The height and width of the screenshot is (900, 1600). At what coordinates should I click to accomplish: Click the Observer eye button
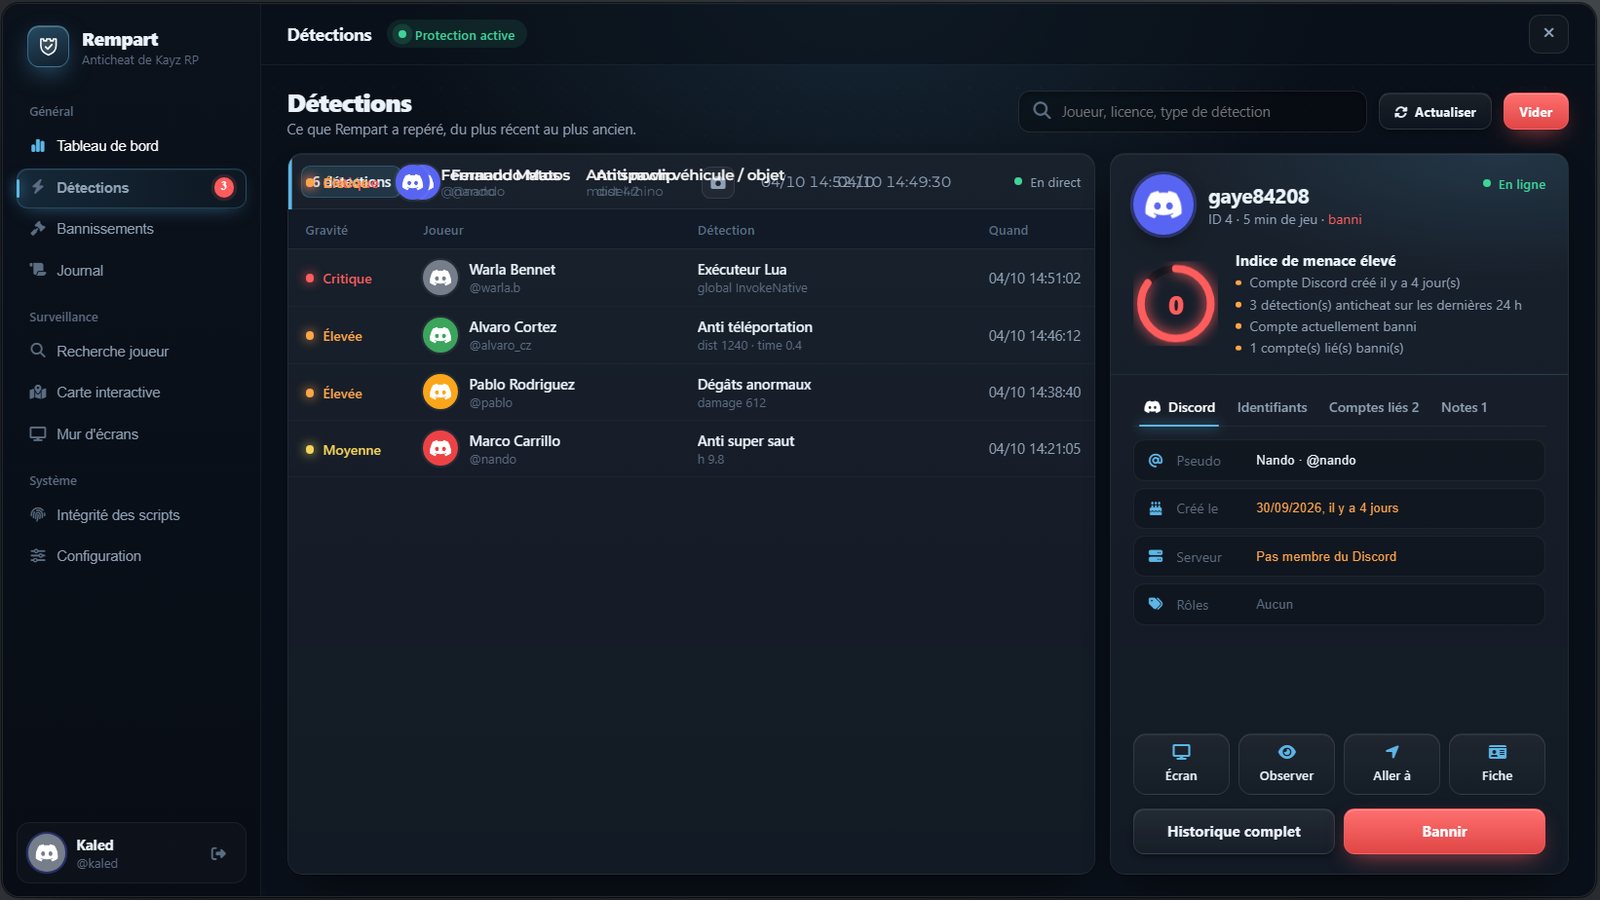click(1286, 764)
